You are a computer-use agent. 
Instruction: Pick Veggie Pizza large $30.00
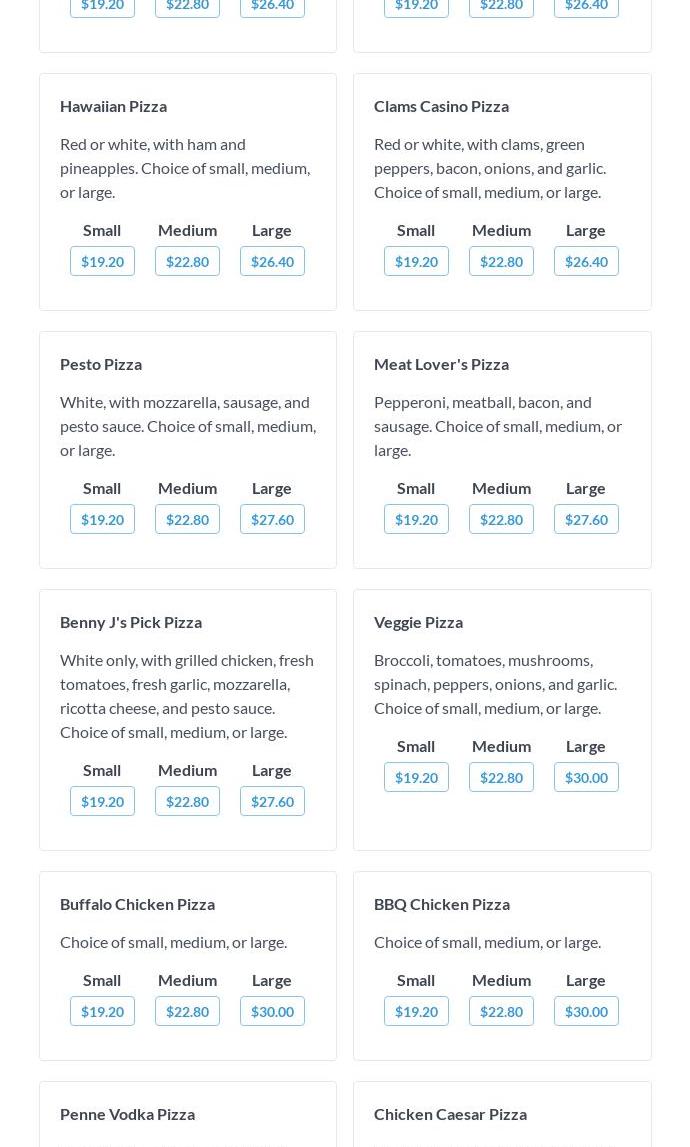pyautogui.click(x=586, y=777)
